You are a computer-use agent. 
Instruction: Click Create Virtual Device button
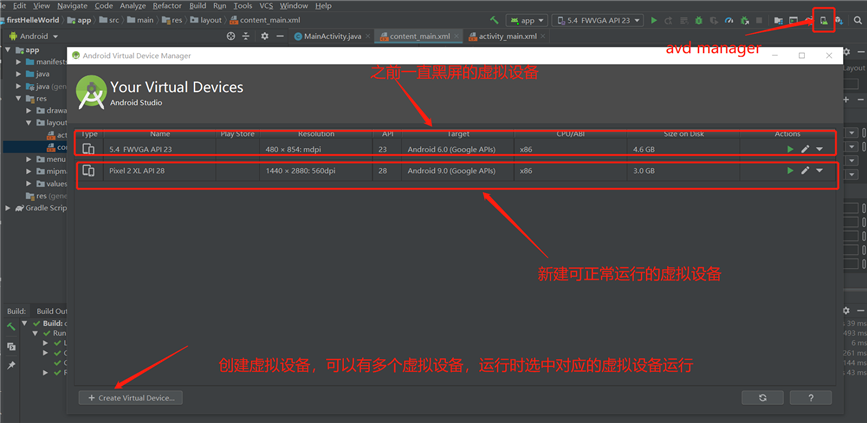(x=130, y=398)
